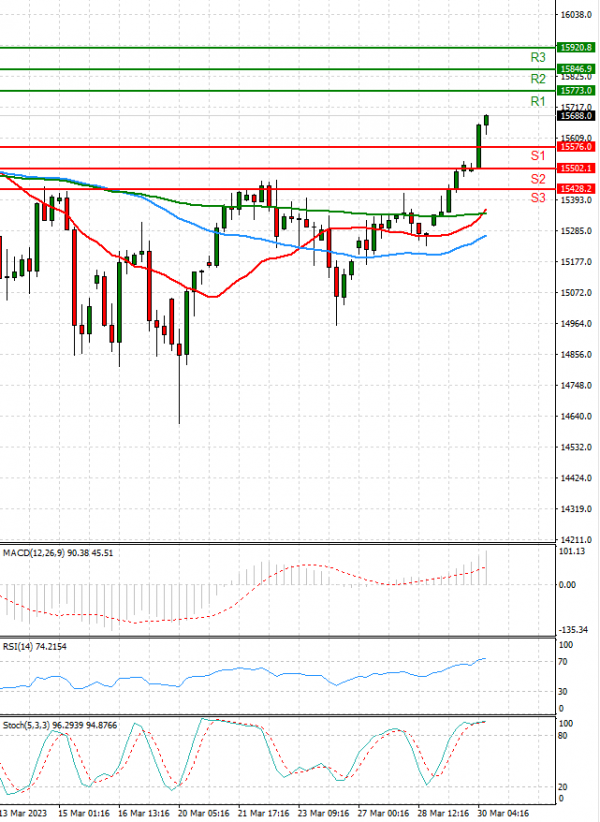Click the 28 Mar 12:16 time label

[x=443, y=814]
